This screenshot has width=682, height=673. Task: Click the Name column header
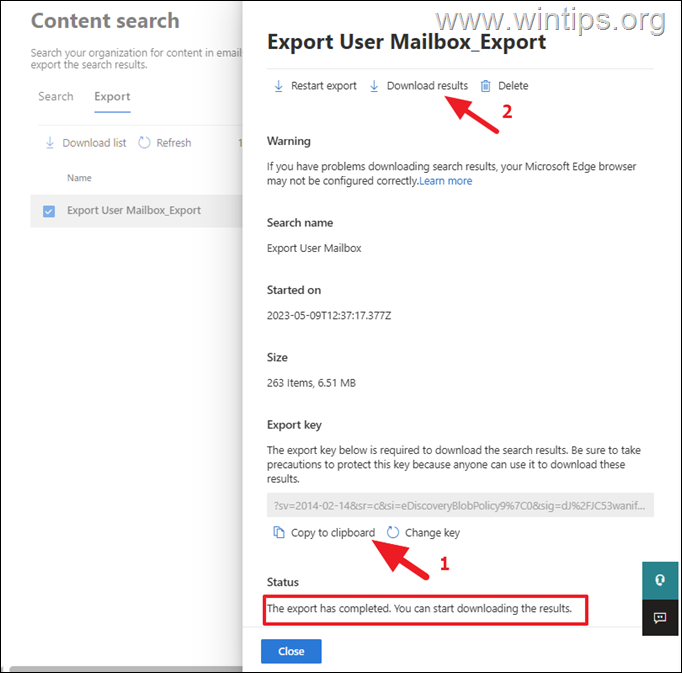(79, 178)
